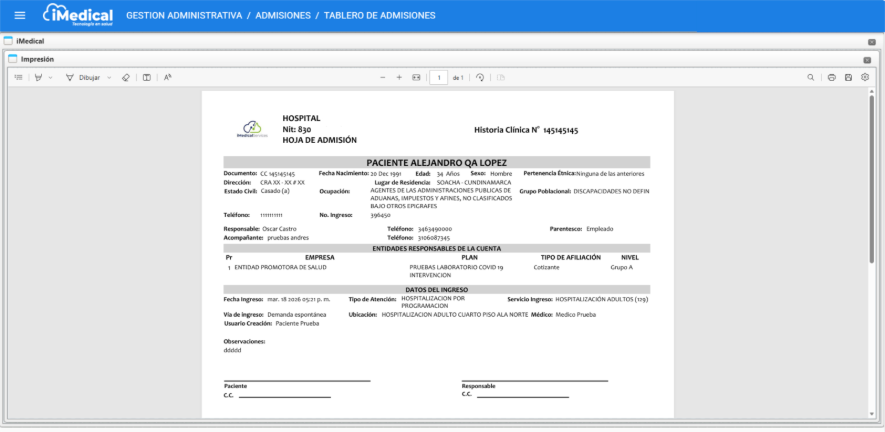Toggle the page view layout

point(146,77)
